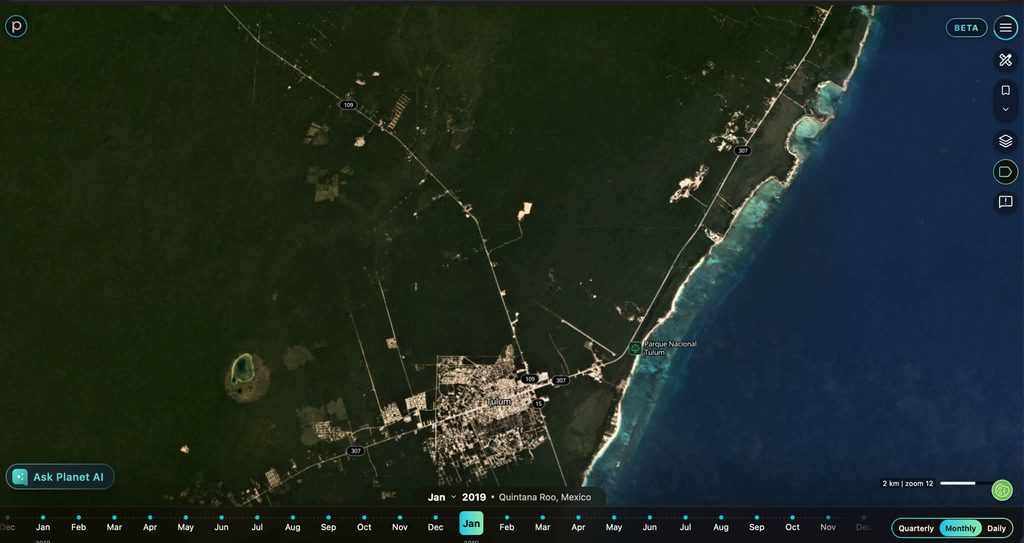This screenshot has width=1024, height=543.
Task: Click the 2019 year selector above the timeline
Action: coord(474,497)
